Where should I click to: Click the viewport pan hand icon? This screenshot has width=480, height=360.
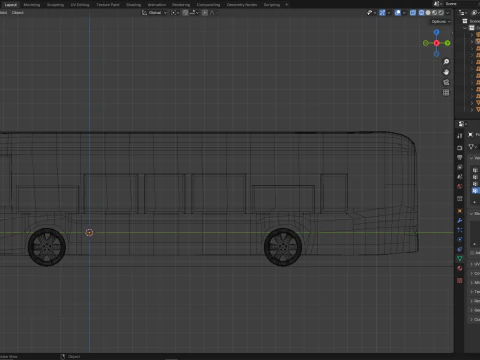(x=446, y=72)
